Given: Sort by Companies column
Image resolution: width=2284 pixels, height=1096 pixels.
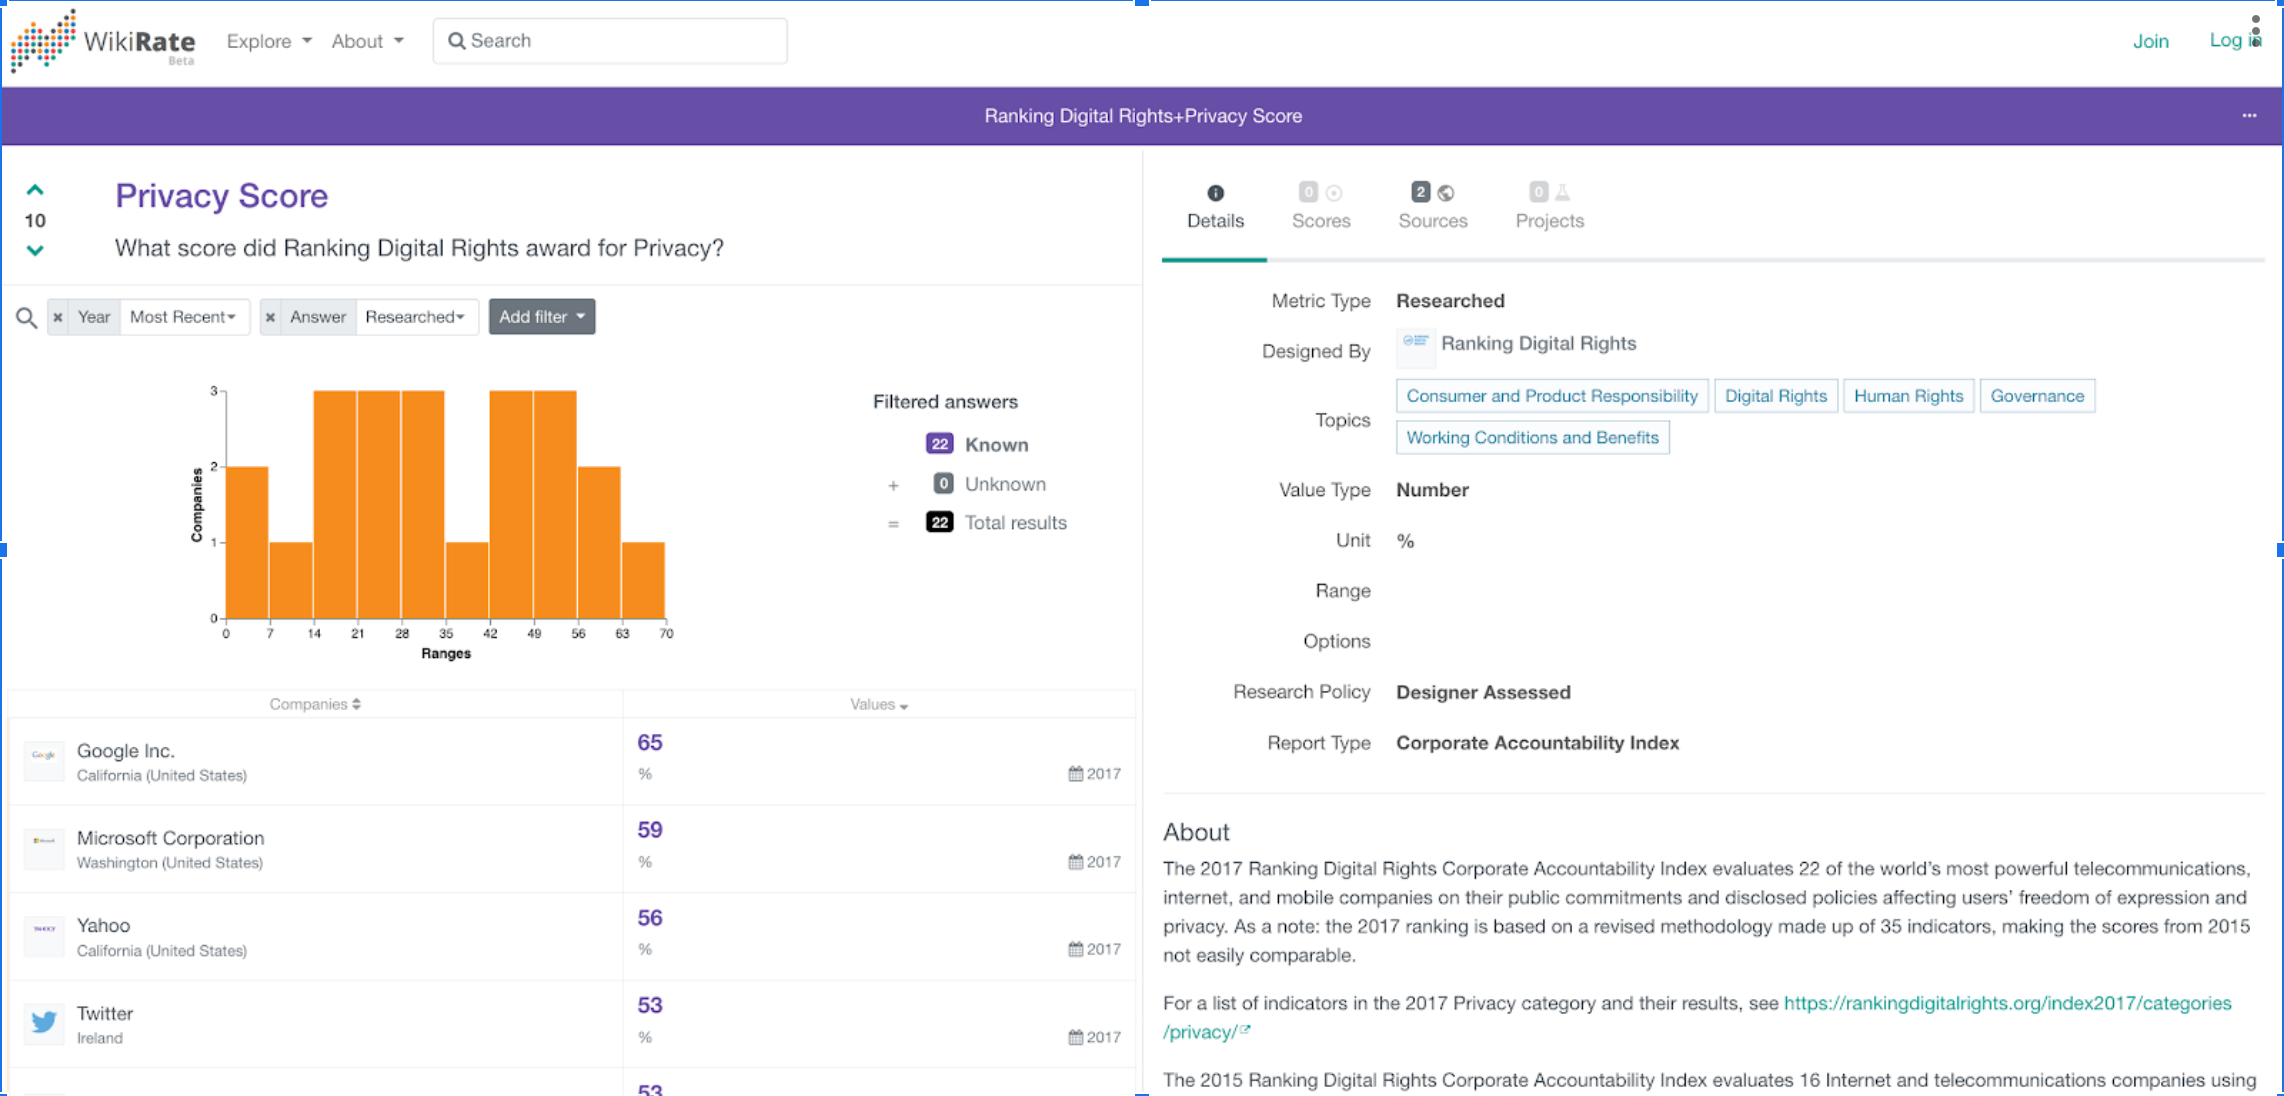Looking at the screenshot, I should click(314, 704).
